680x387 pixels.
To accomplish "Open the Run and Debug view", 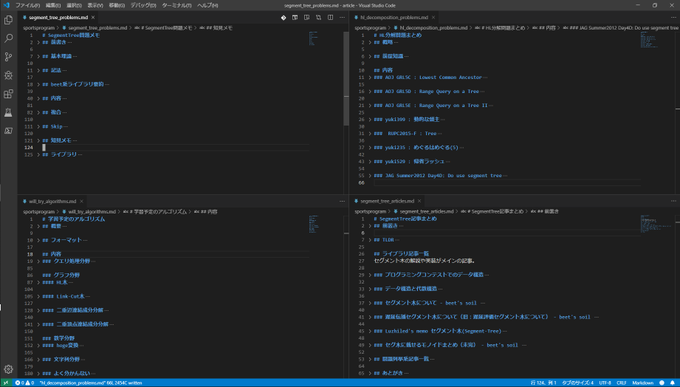I will 8,75.
